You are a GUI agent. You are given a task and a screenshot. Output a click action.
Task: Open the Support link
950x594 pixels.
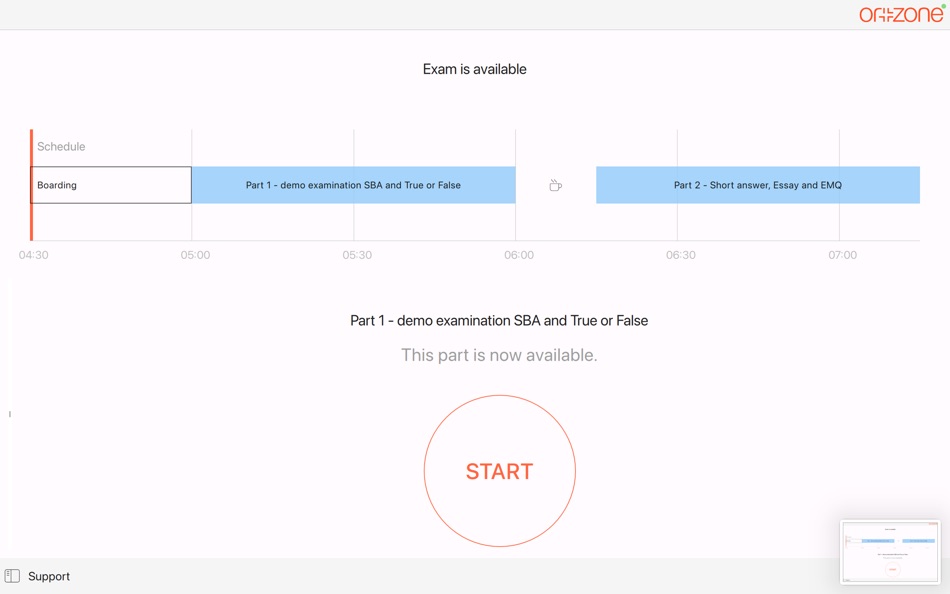click(48, 576)
